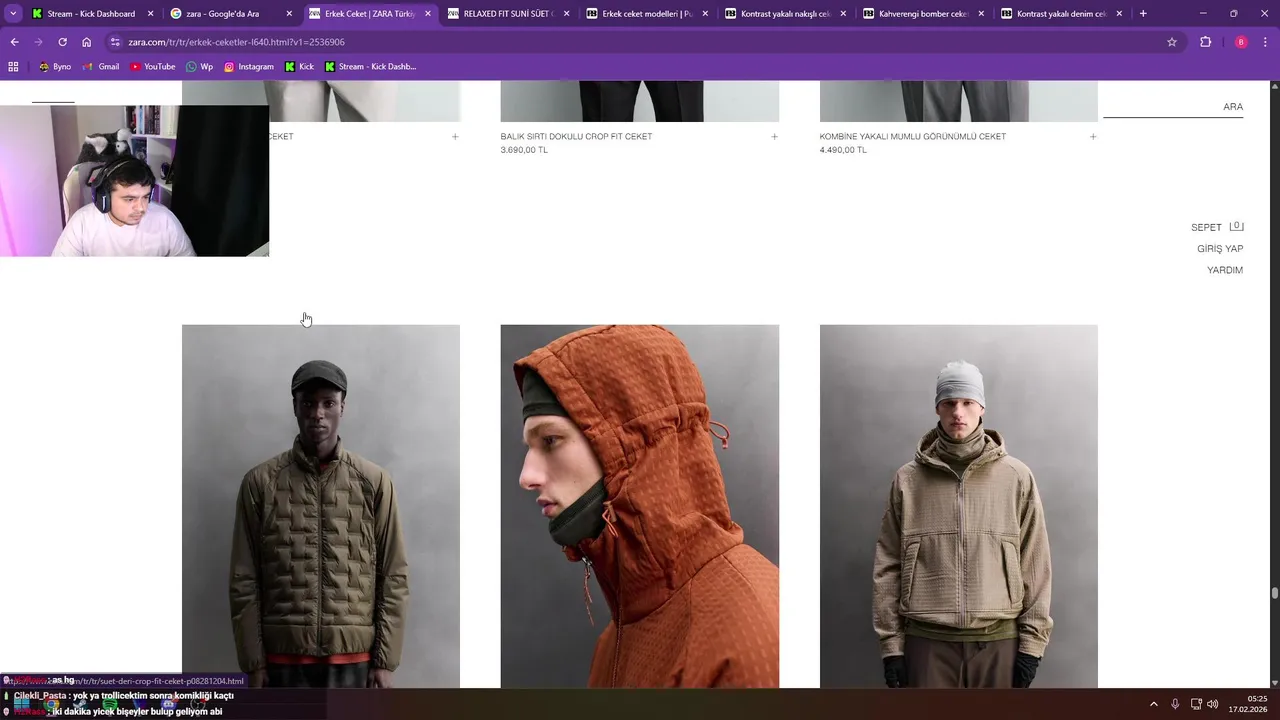This screenshot has width=1280, height=720.
Task: Open KOMBİNE YAKALI MUMLU GÖRÜNÜMLÜ CEKET title
Action: coord(913,137)
